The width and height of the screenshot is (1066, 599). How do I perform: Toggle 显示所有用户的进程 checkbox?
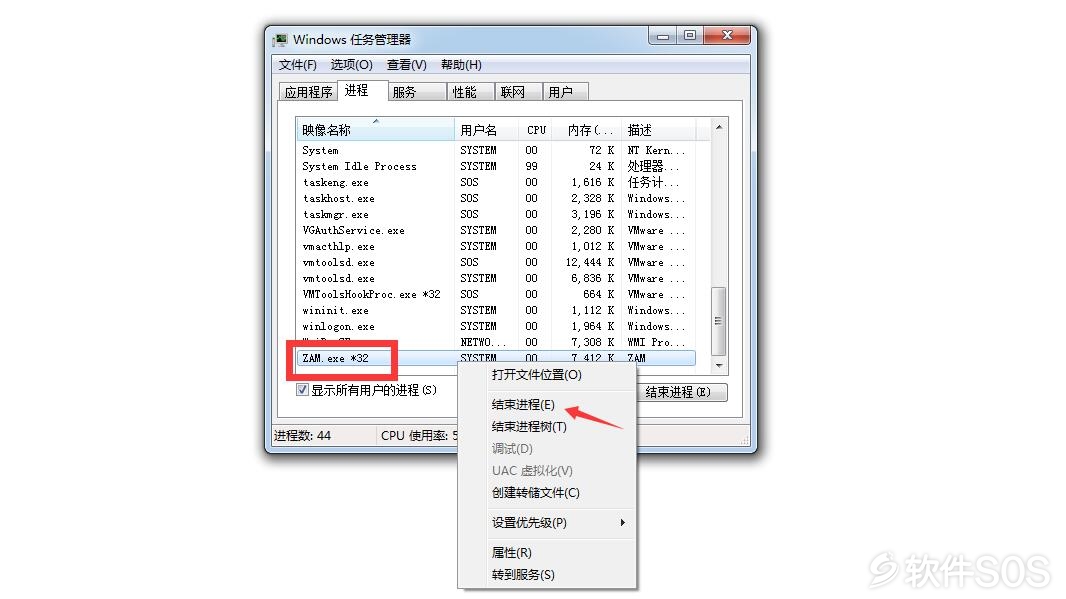[303, 390]
